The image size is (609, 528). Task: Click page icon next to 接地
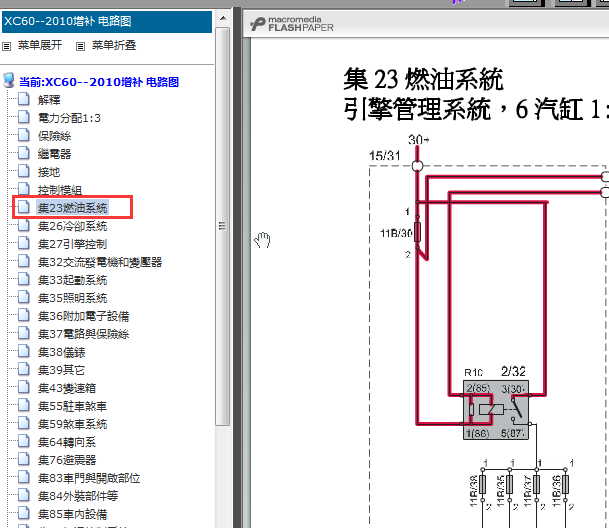[x=24, y=171]
